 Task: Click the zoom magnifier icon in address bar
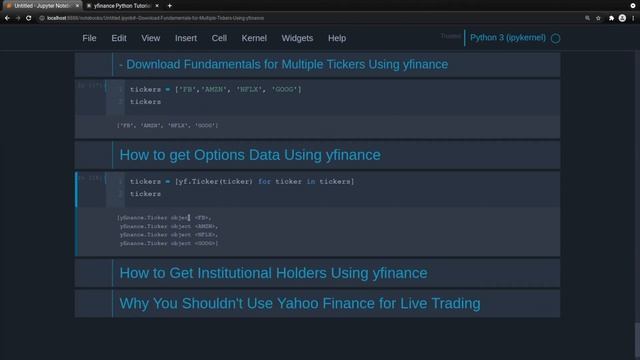click(587, 18)
